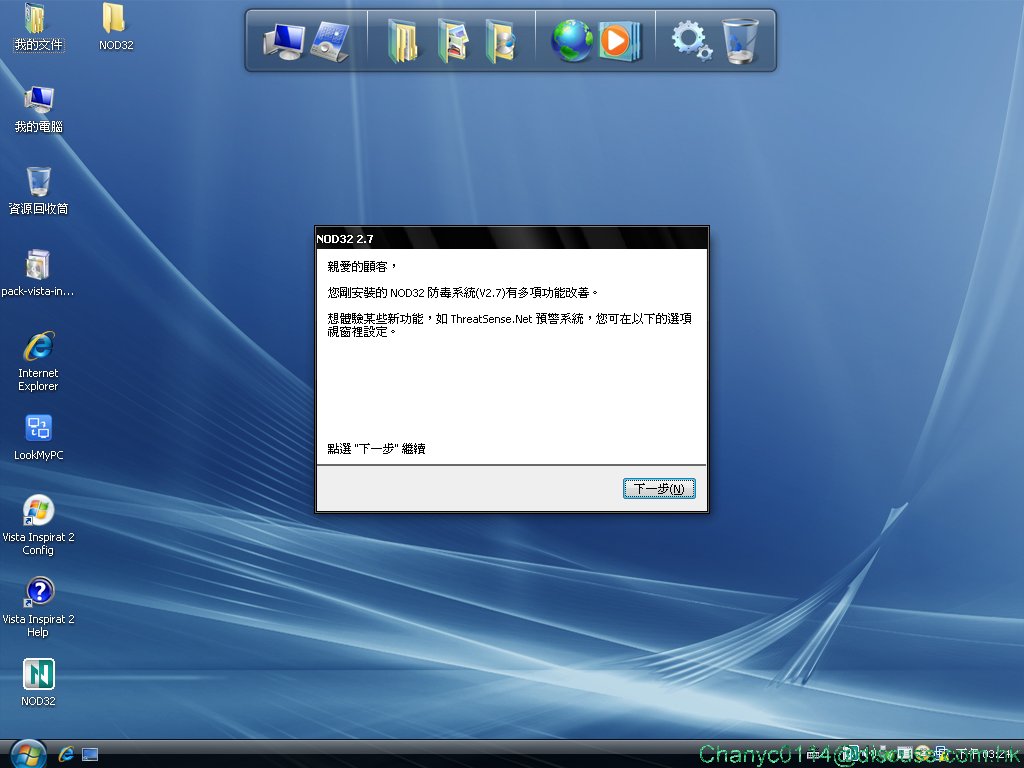Select the Internet Explorer desktop icon
This screenshot has width=1024, height=768.
pyautogui.click(x=38, y=361)
